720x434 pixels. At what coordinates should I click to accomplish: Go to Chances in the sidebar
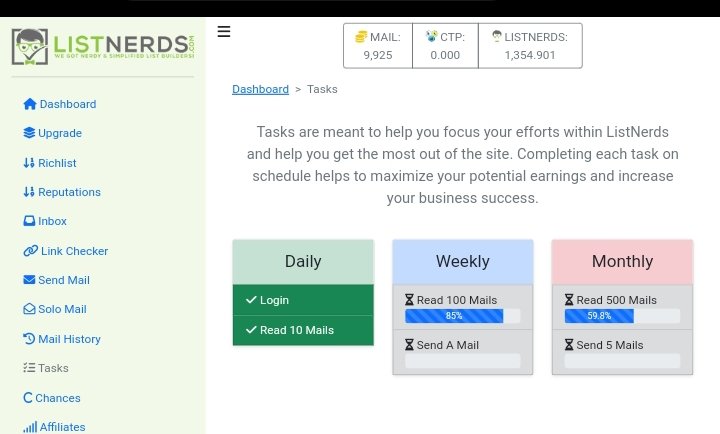pos(52,398)
